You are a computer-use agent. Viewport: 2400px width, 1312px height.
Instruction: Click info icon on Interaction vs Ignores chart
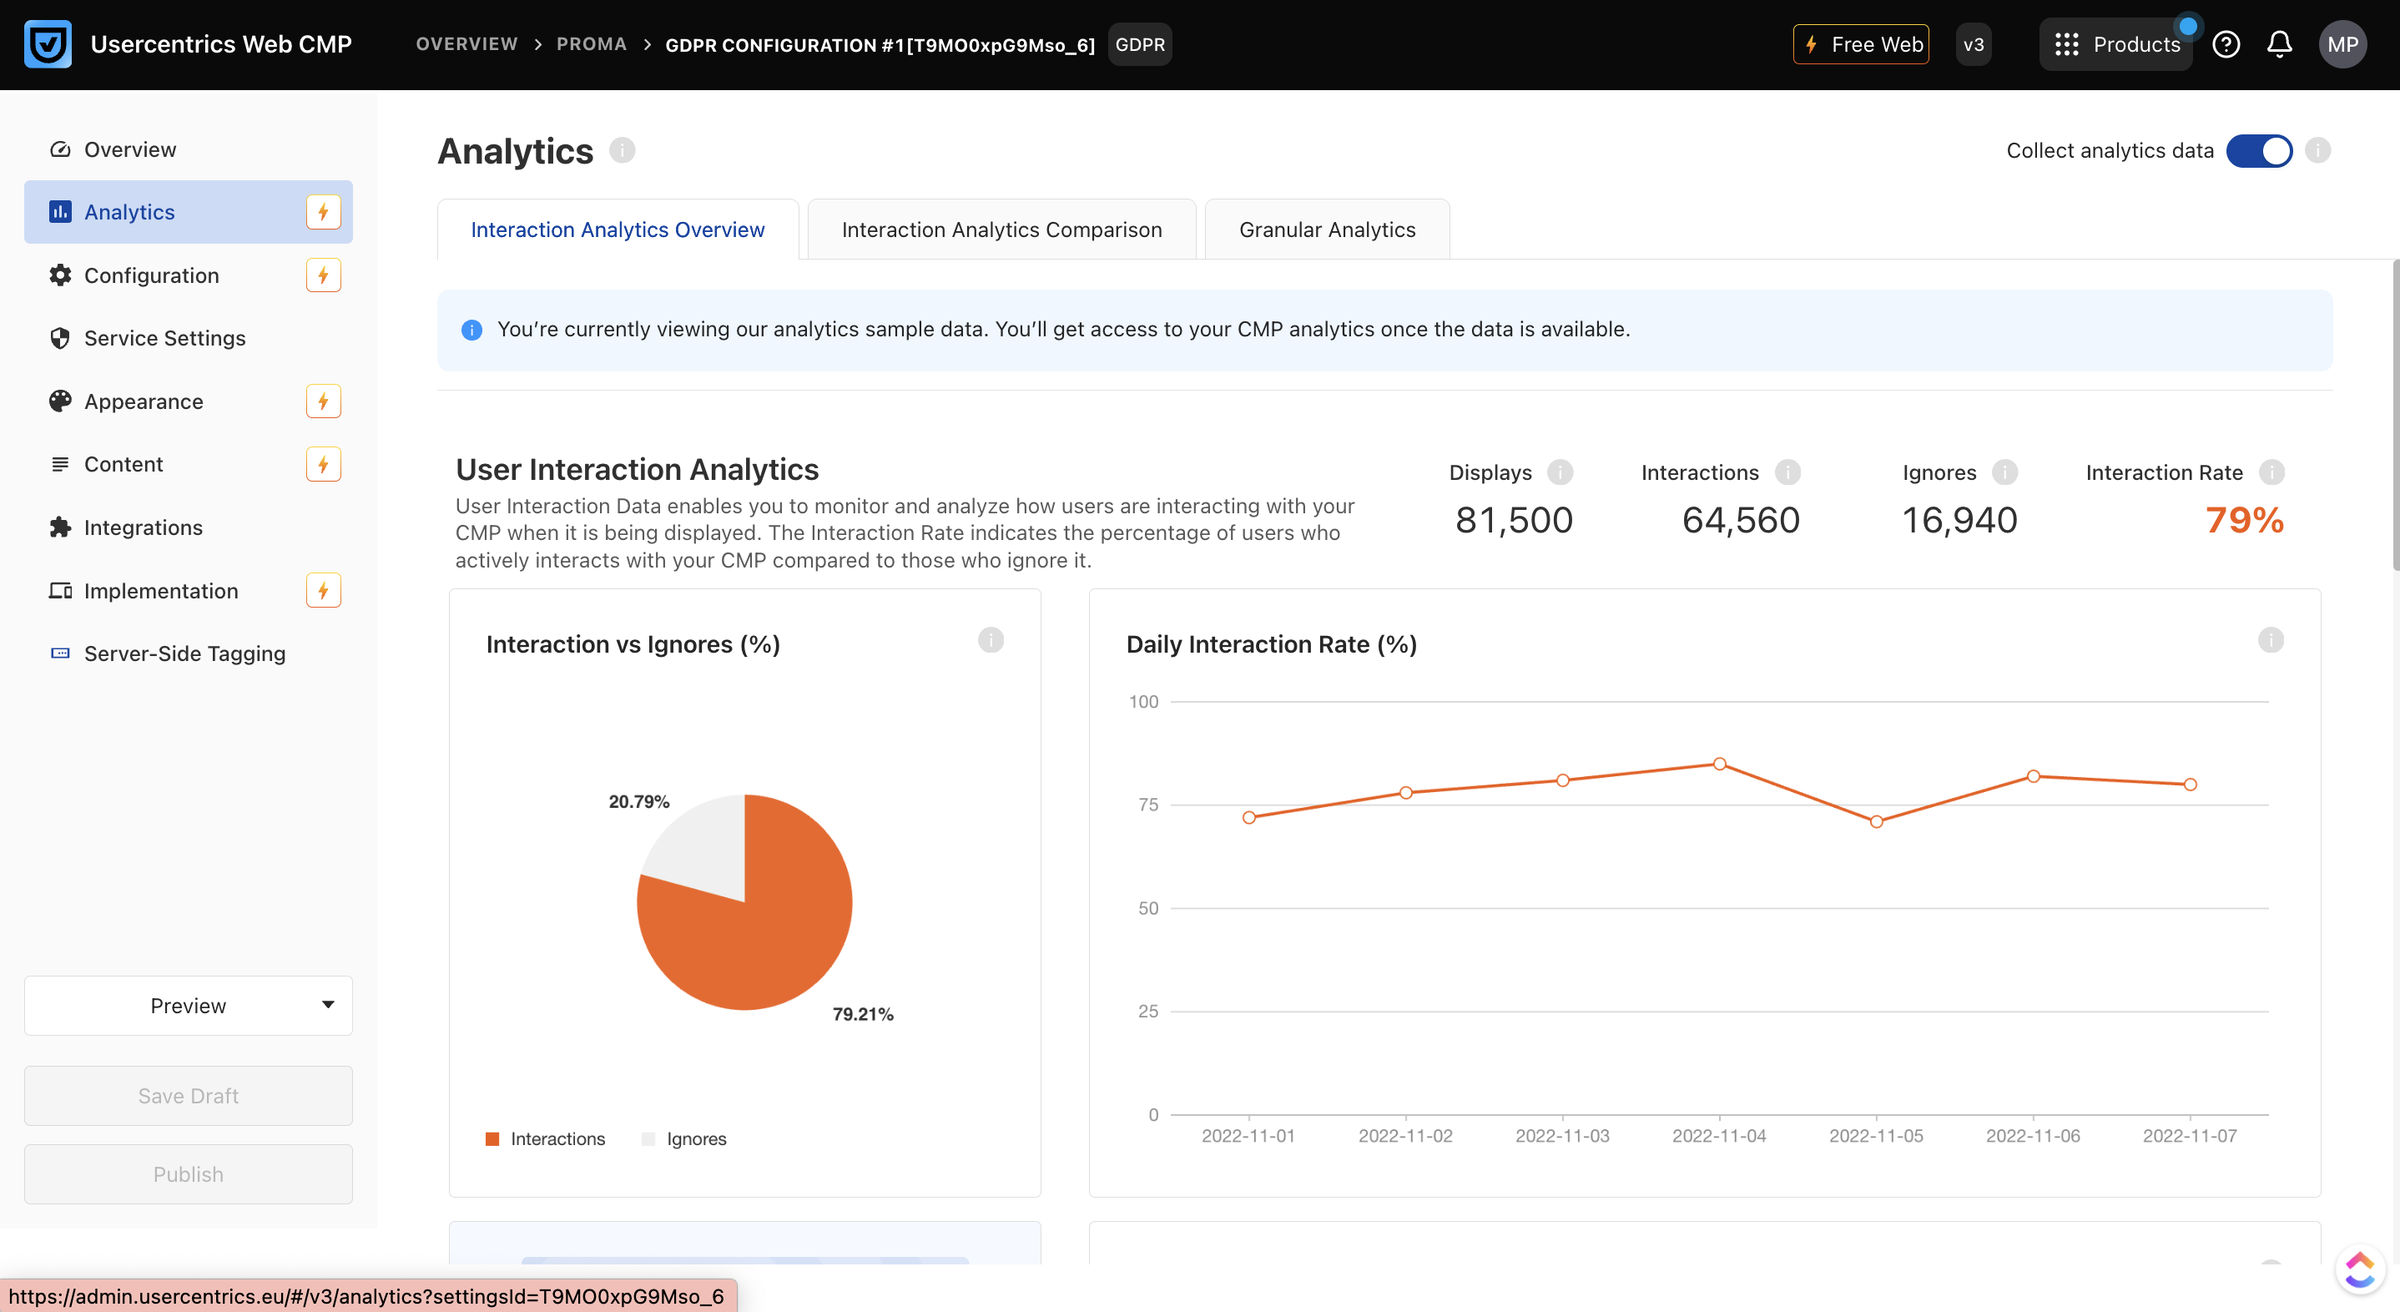click(x=991, y=640)
